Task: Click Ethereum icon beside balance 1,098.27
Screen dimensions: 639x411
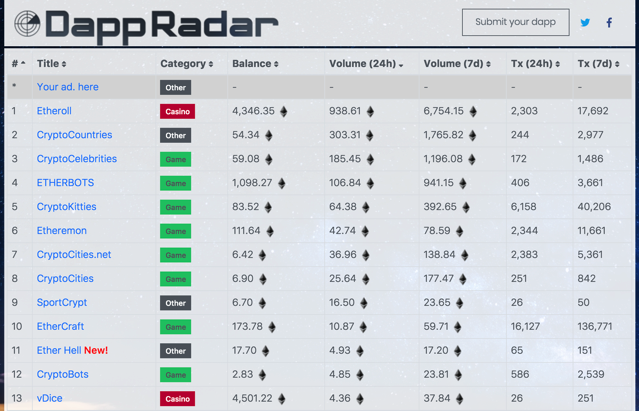Action: (282, 184)
